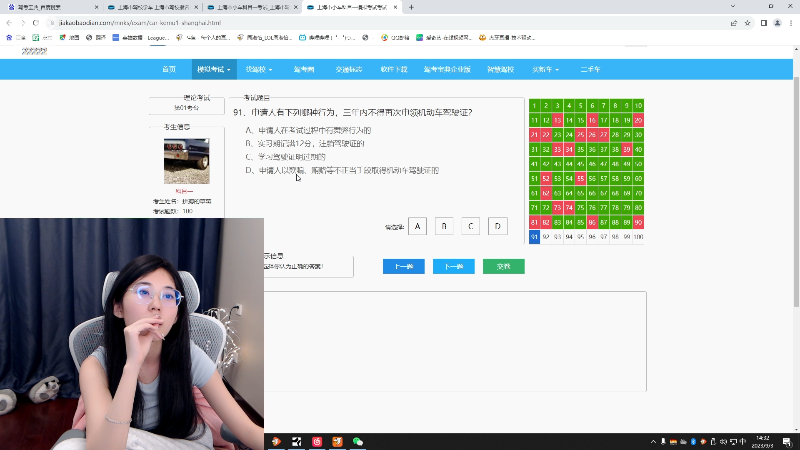Click the taskbar clock and date
The width and height of the screenshot is (800, 450).
[x=763, y=442]
